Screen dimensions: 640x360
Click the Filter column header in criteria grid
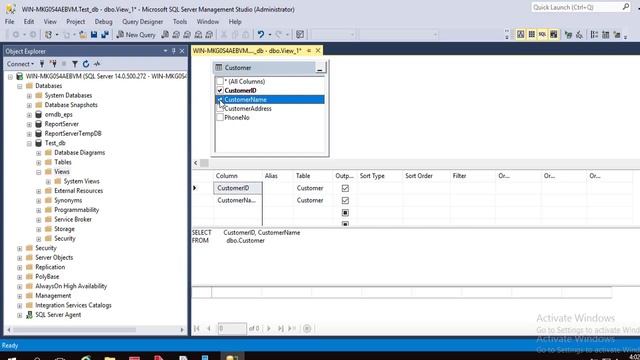459,176
